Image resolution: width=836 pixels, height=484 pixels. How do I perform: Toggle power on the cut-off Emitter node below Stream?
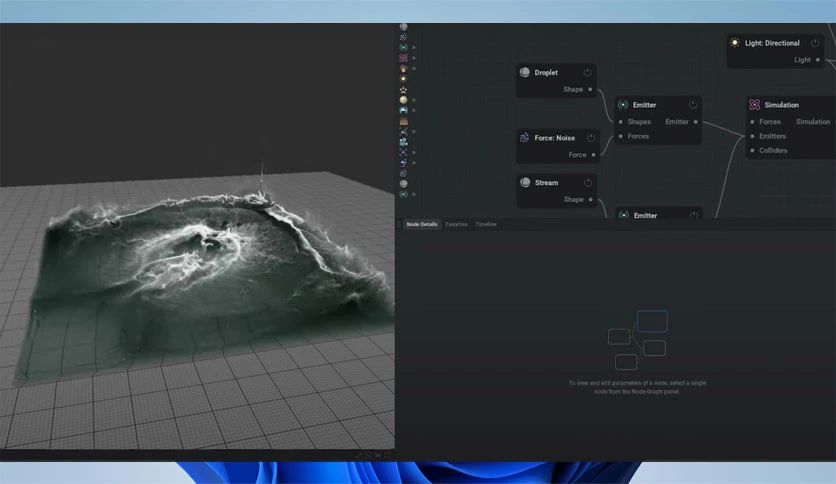pyautogui.click(x=694, y=215)
